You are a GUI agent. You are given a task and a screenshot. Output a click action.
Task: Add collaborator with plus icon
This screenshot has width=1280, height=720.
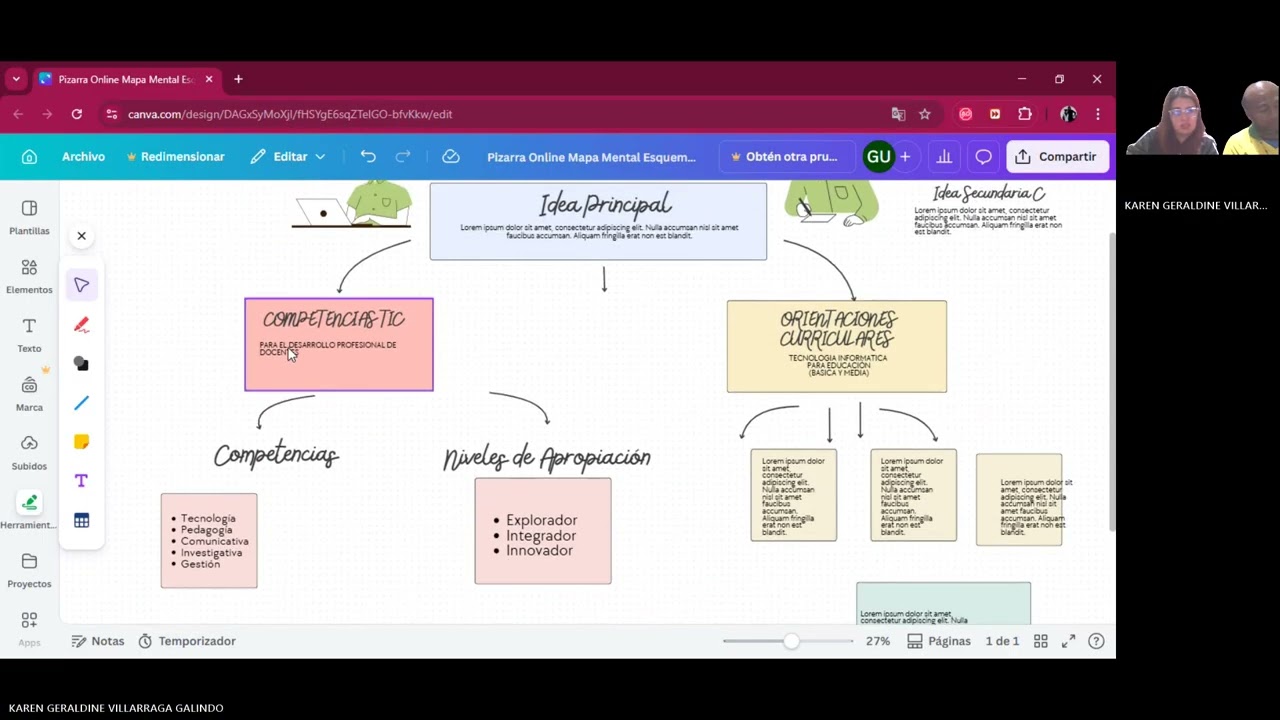[905, 157]
